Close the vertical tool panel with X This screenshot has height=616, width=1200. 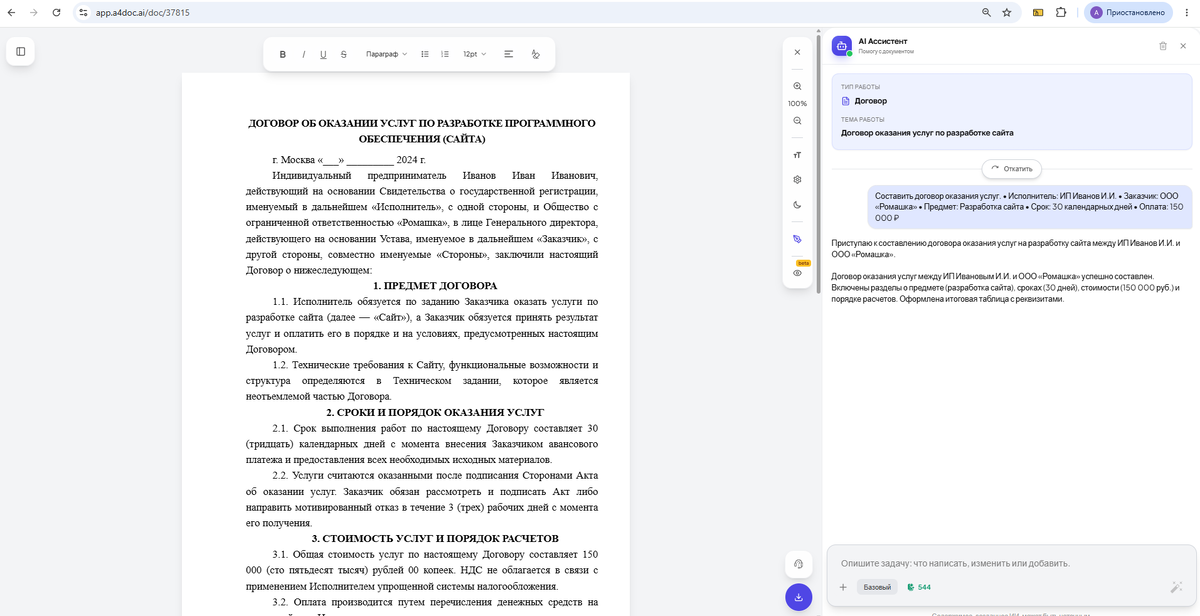[x=797, y=52]
